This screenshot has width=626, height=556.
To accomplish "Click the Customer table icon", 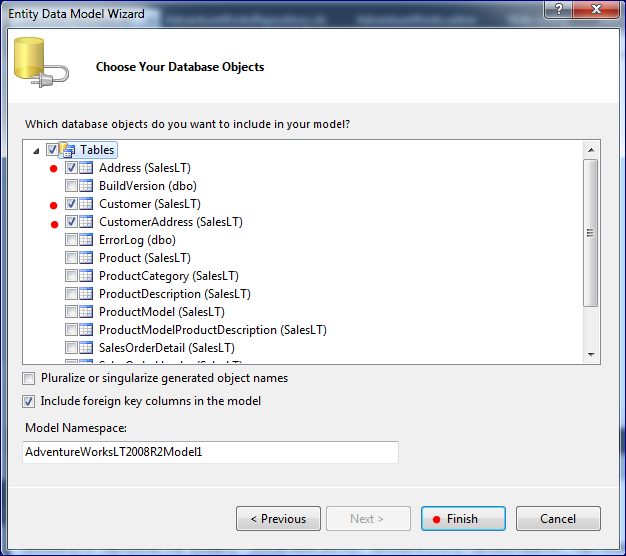I will point(86,204).
